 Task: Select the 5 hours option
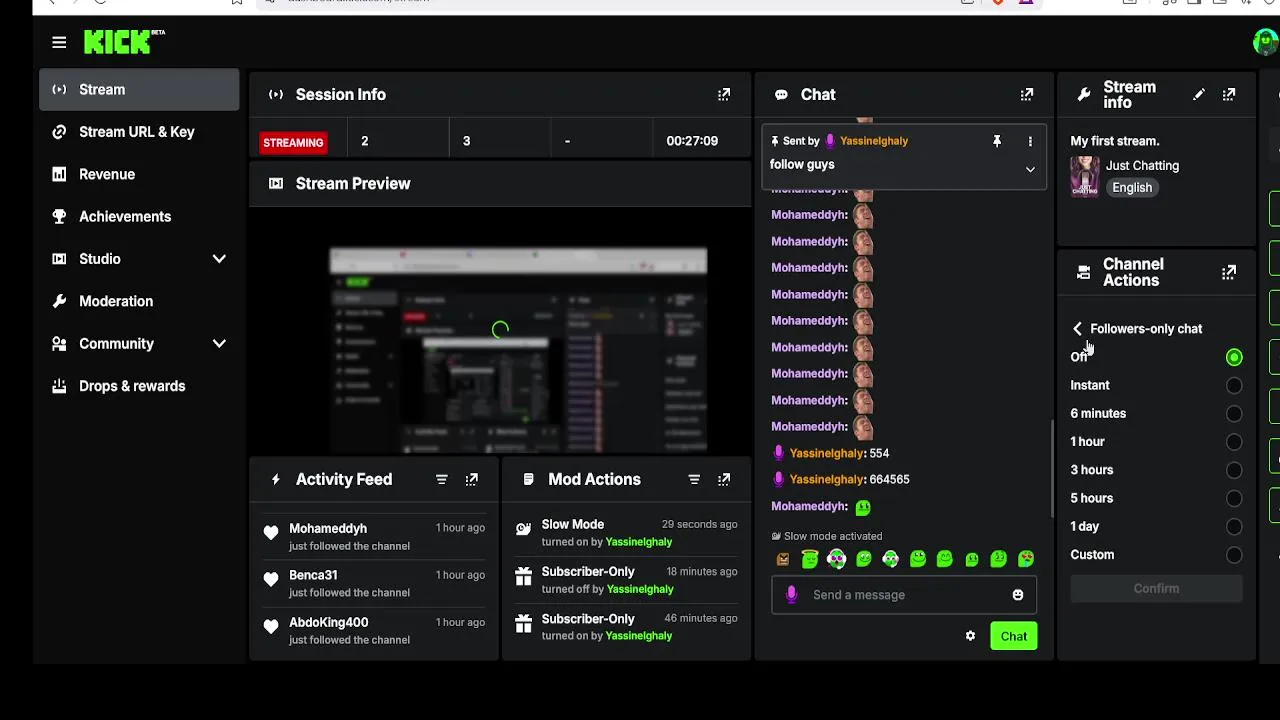[x=1234, y=498]
